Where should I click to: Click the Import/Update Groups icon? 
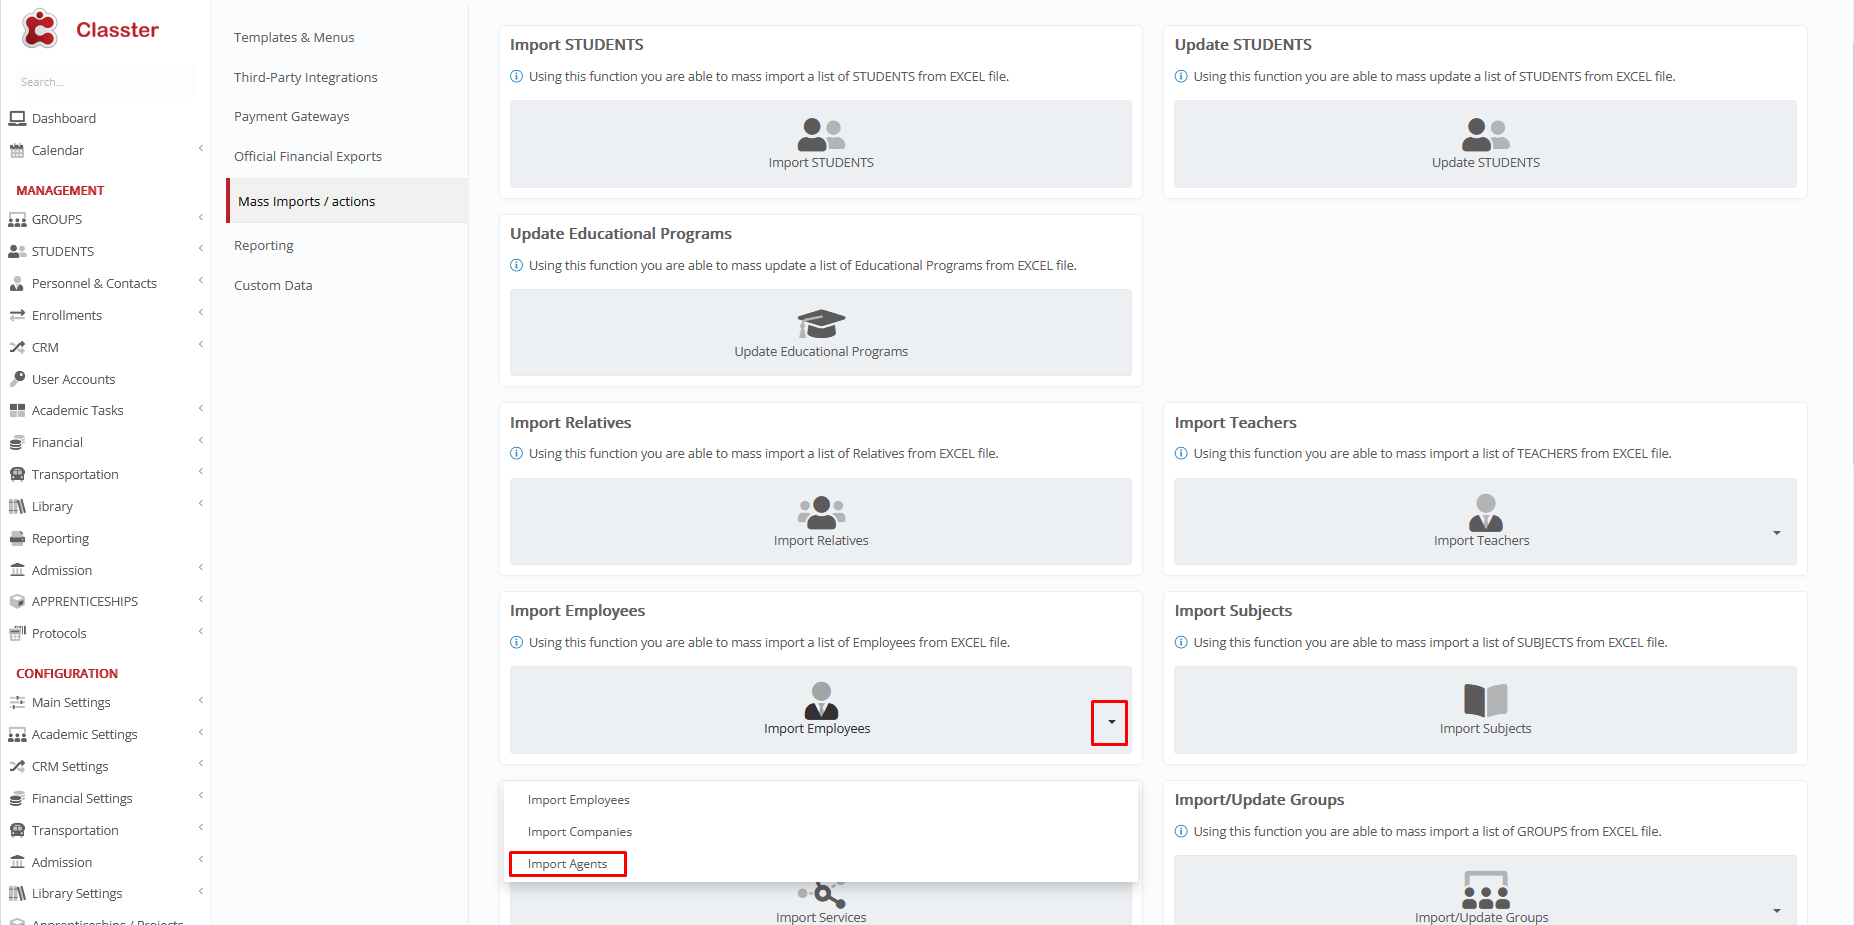click(x=1485, y=889)
